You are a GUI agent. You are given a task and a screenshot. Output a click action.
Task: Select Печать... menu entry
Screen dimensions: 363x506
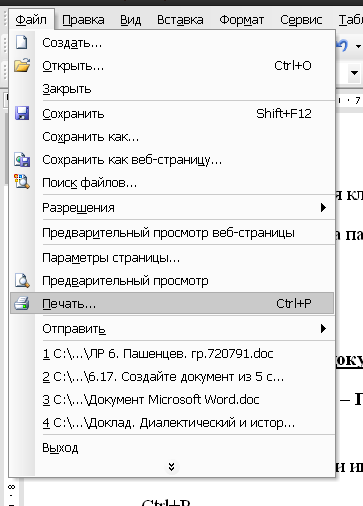pyautogui.click(x=172, y=303)
